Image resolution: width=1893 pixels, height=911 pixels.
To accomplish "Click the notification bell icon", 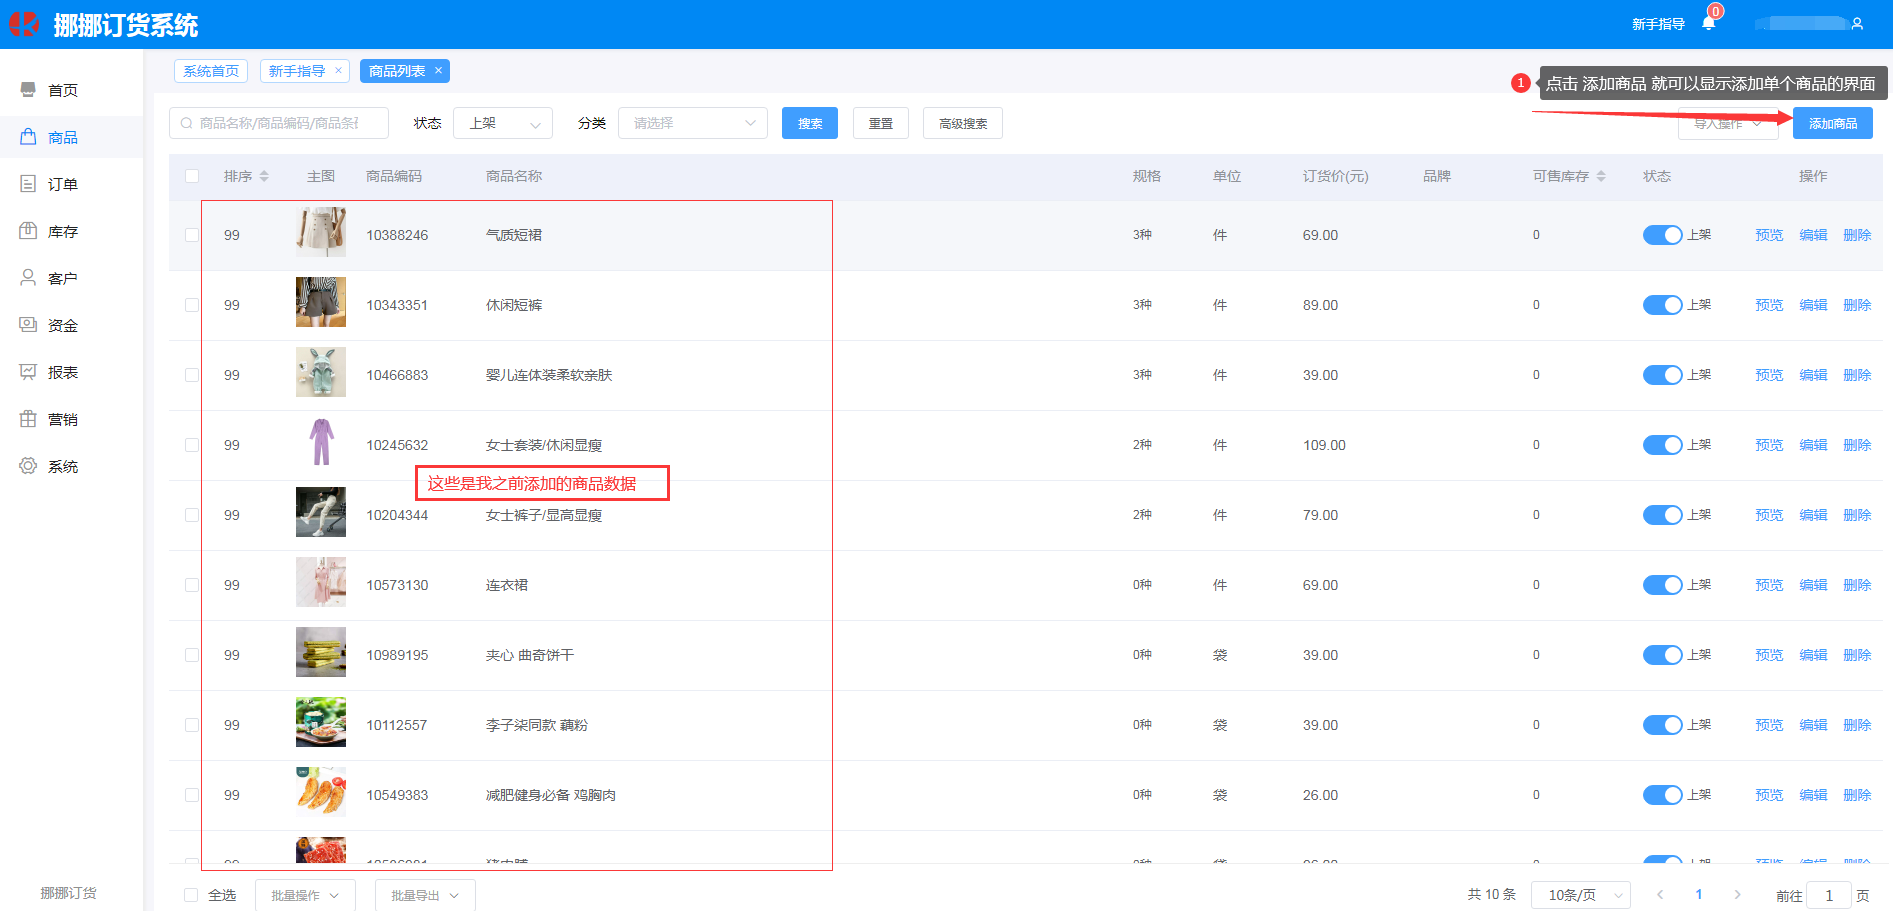I will [1708, 23].
